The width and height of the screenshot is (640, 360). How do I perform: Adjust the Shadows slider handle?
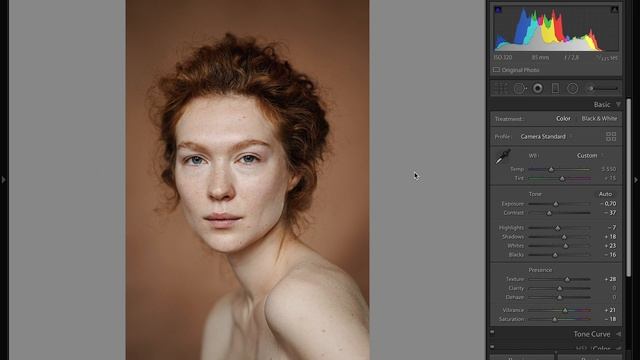click(x=564, y=237)
